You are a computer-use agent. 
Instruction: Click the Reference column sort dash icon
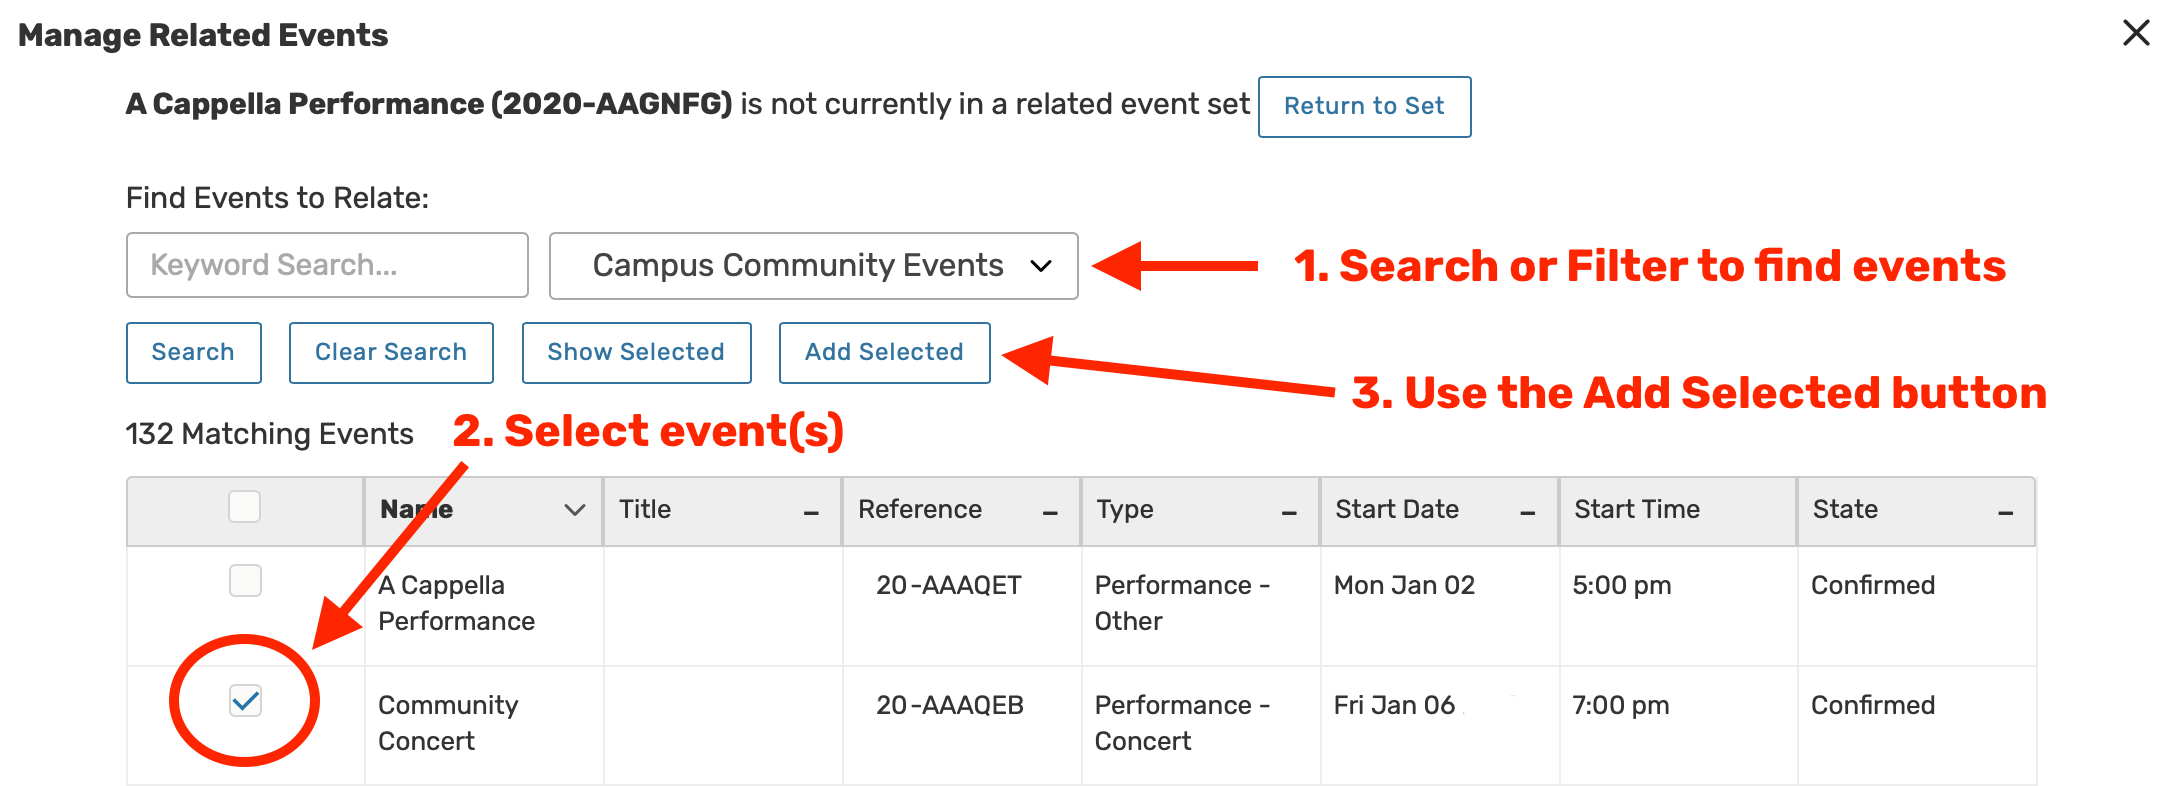(1050, 513)
